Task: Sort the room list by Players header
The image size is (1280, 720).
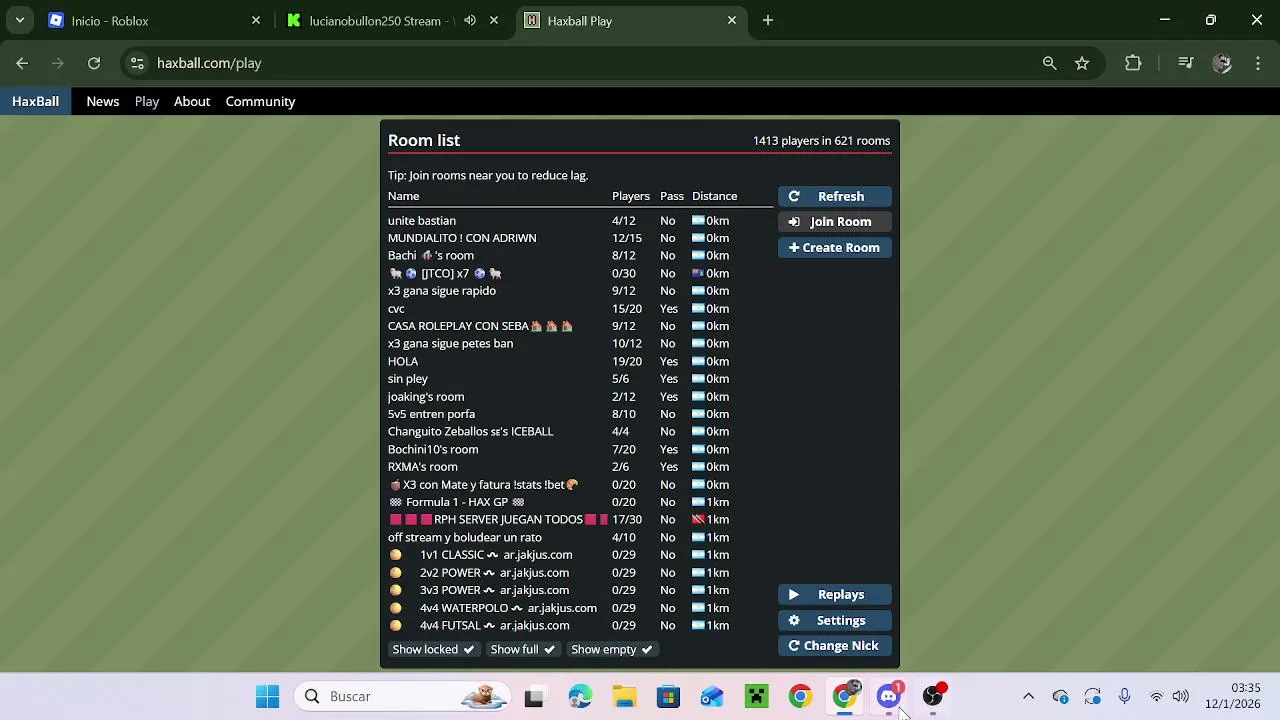Action: 631,196
